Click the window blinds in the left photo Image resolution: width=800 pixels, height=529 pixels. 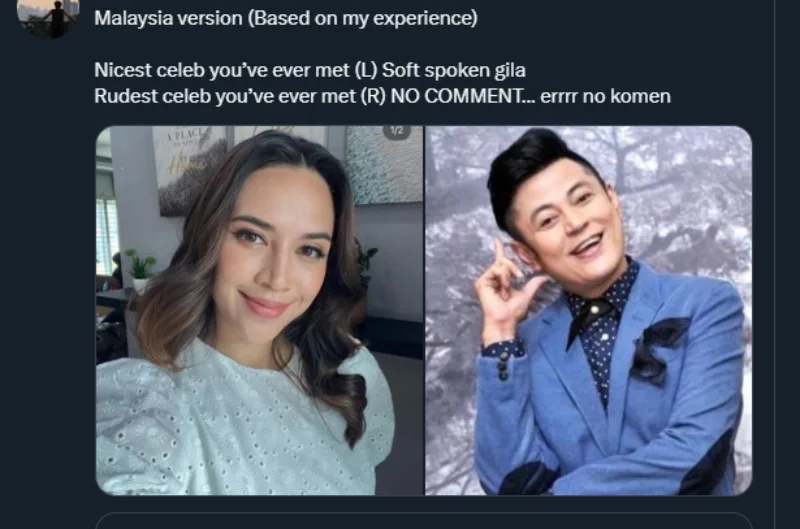click(107, 230)
